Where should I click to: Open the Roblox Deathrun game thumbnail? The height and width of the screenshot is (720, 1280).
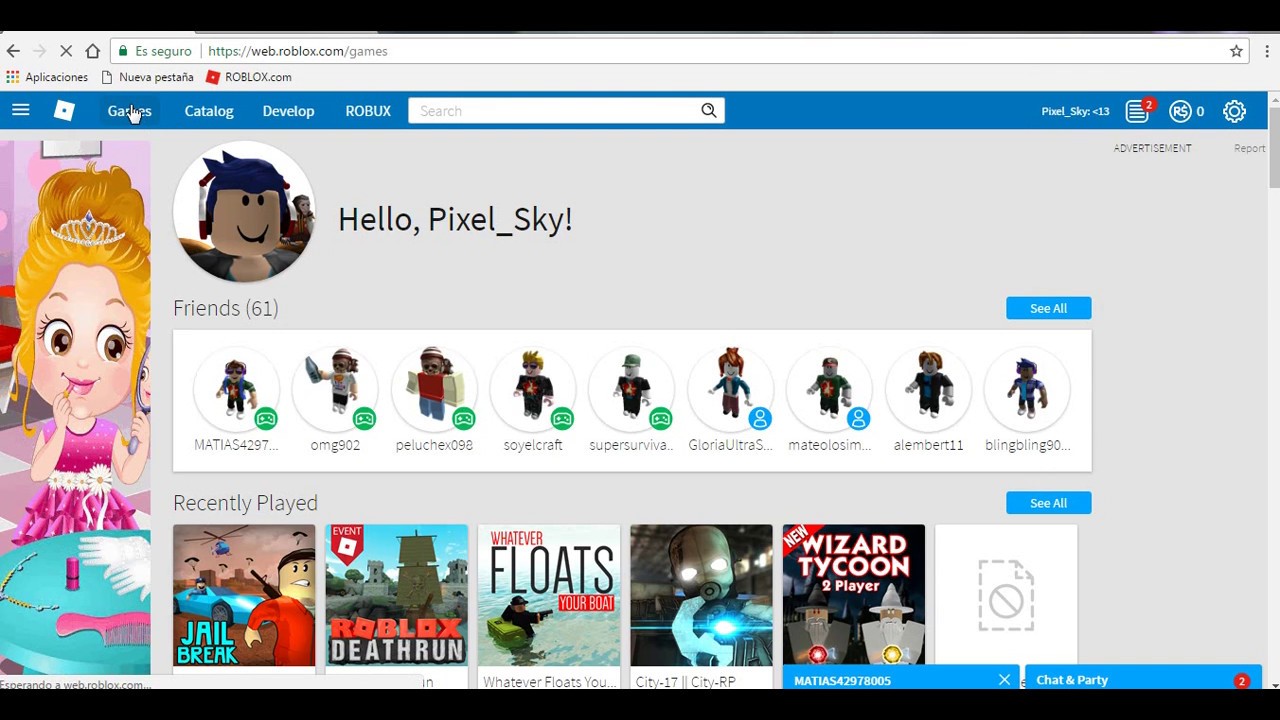[396, 595]
